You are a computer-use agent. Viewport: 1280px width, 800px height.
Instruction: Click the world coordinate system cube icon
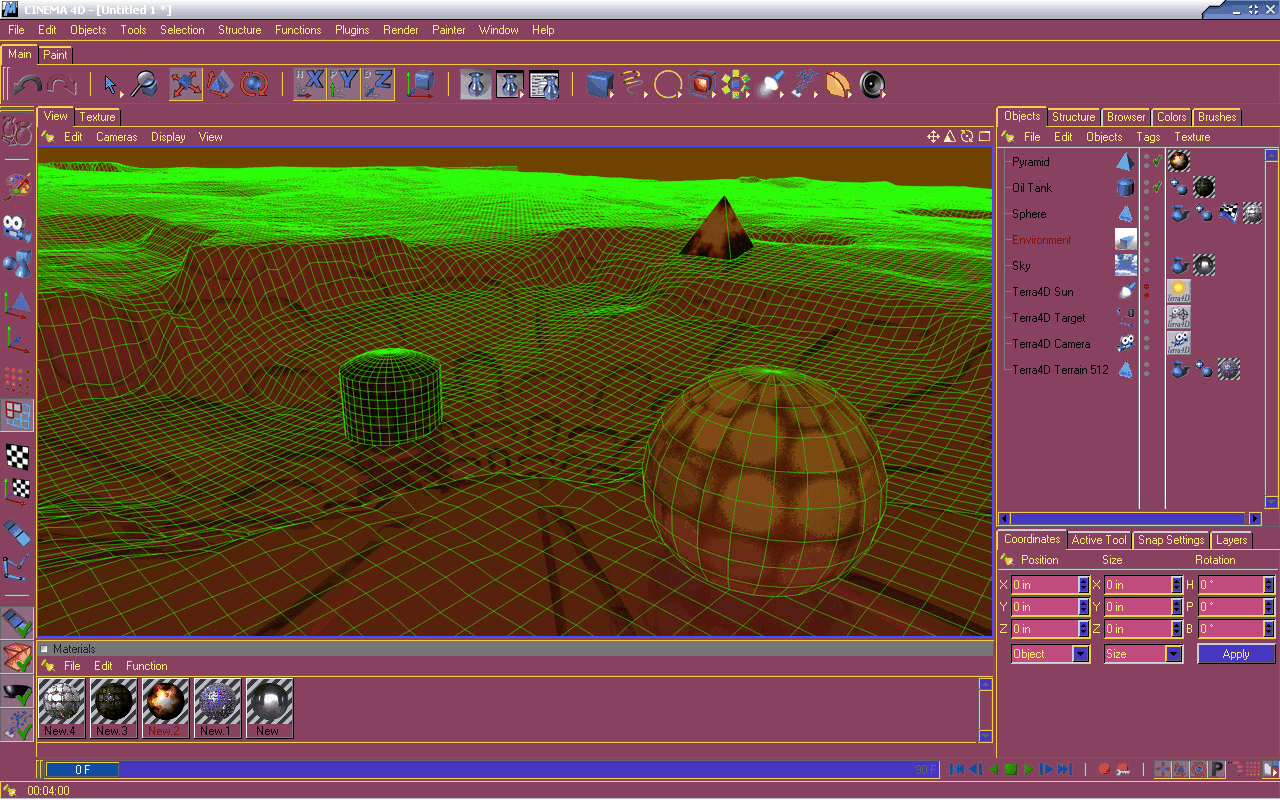419,85
